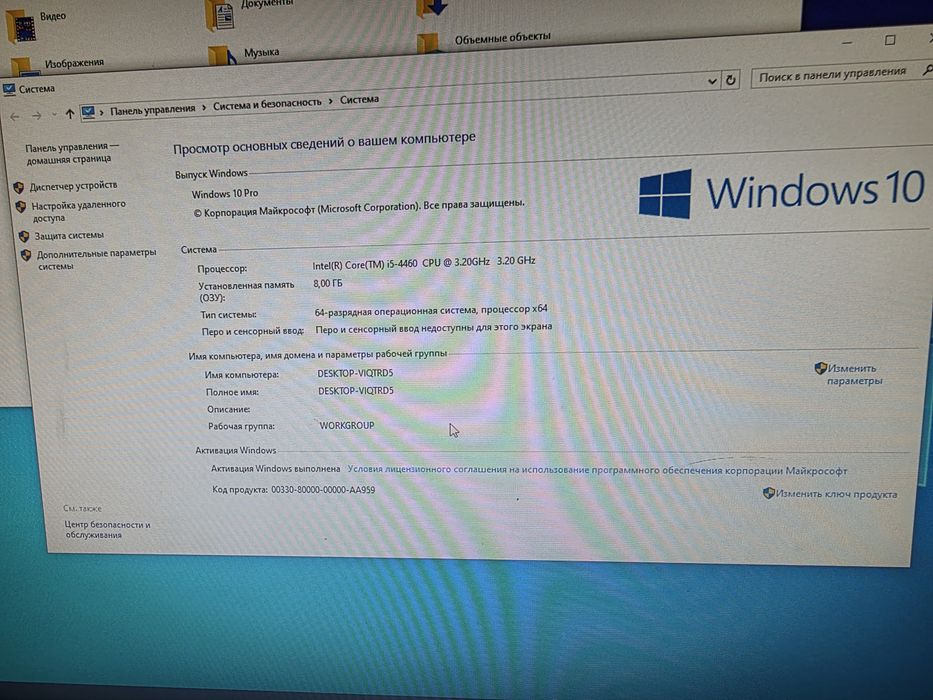933x700 pixels.
Task: Go forward with the right arrow button
Action: (36, 115)
